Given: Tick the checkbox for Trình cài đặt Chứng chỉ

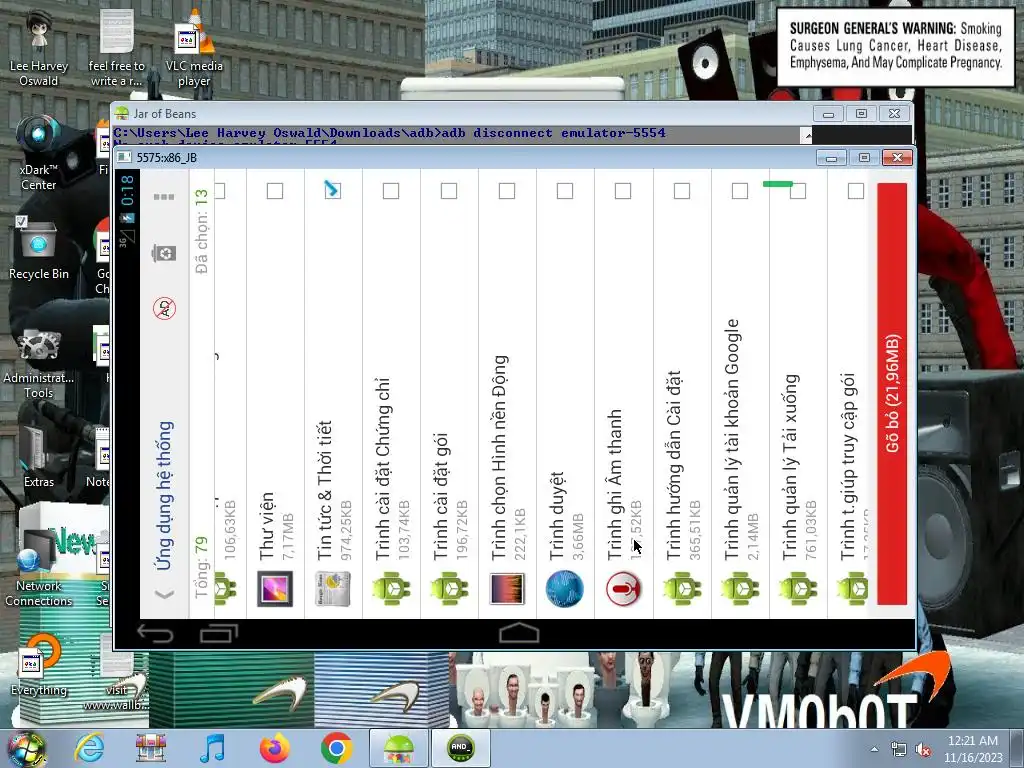Looking at the screenshot, I should 391,191.
